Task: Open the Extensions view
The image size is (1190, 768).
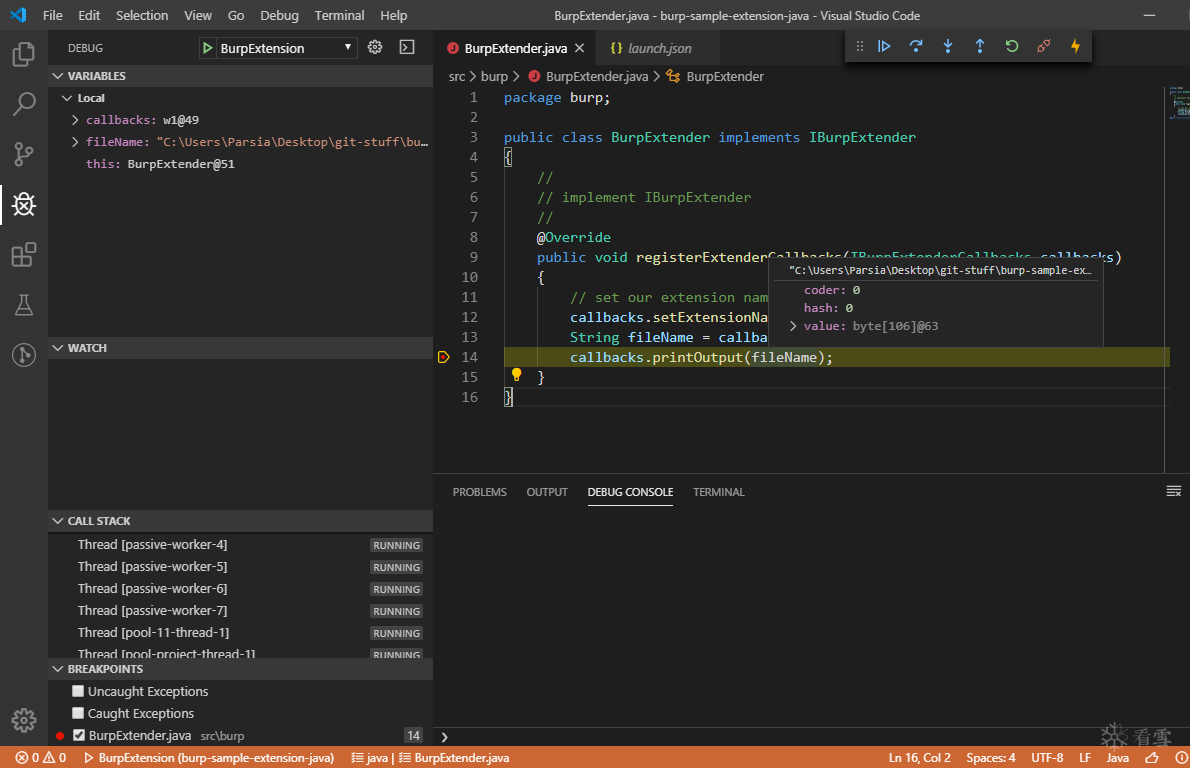Action: (24, 255)
